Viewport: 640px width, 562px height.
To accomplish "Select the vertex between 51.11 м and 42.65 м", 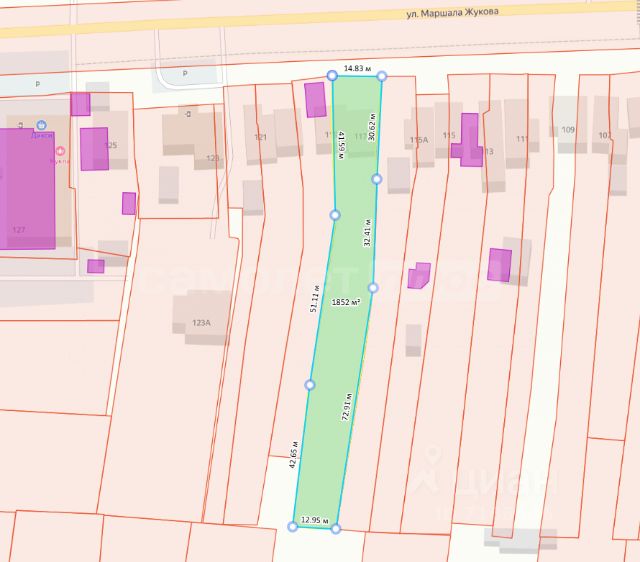I will pos(310,384).
